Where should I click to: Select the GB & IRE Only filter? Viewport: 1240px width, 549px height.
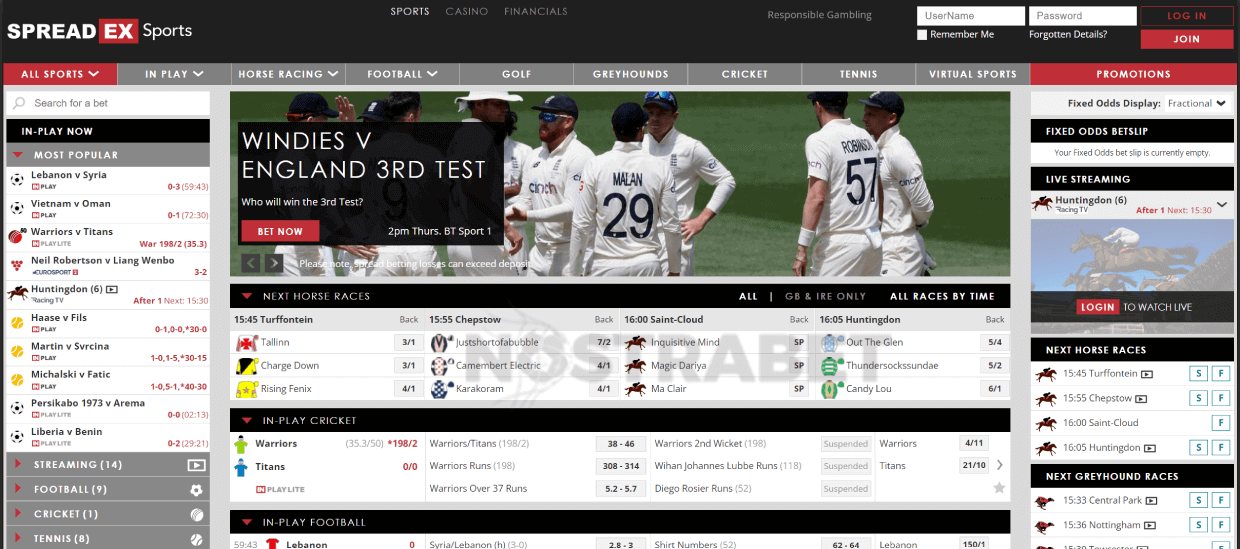point(825,297)
